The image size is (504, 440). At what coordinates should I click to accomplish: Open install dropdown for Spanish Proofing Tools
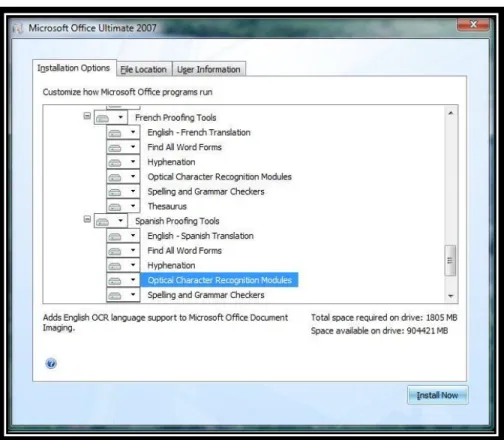click(111, 221)
